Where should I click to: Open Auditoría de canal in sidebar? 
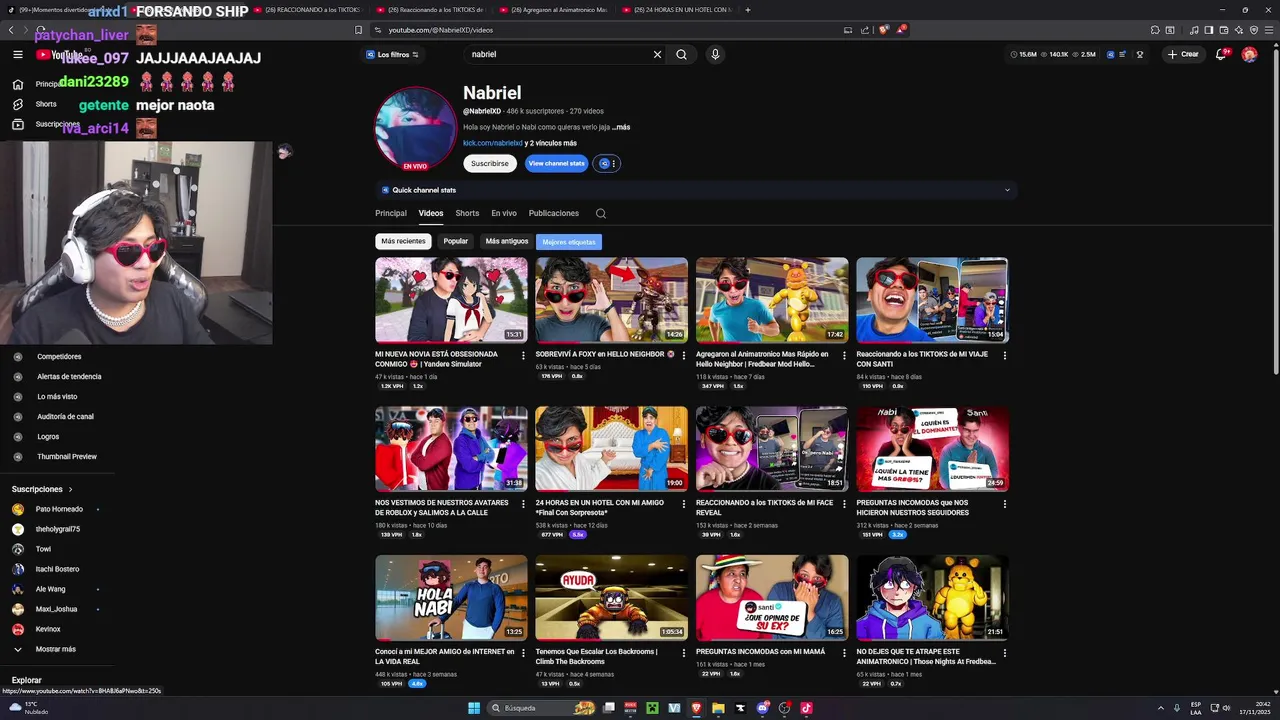(65, 416)
